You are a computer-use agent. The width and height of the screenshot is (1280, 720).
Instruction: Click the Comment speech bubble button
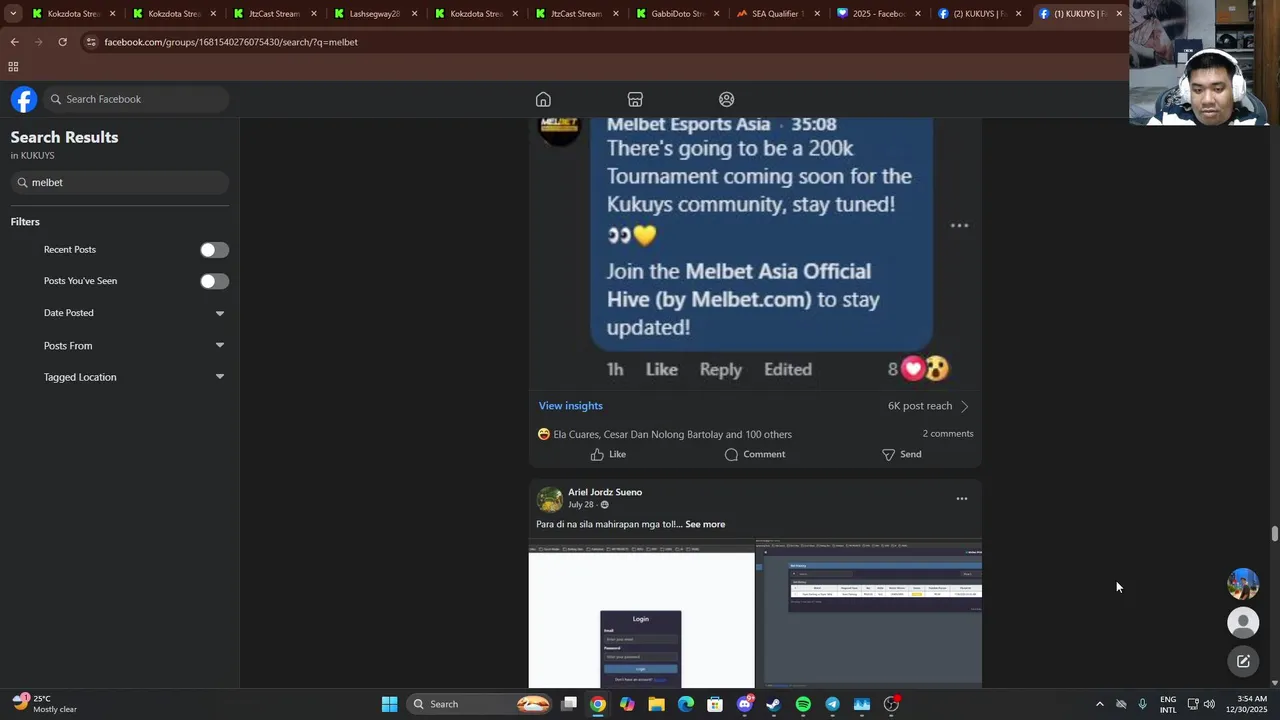coord(755,454)
